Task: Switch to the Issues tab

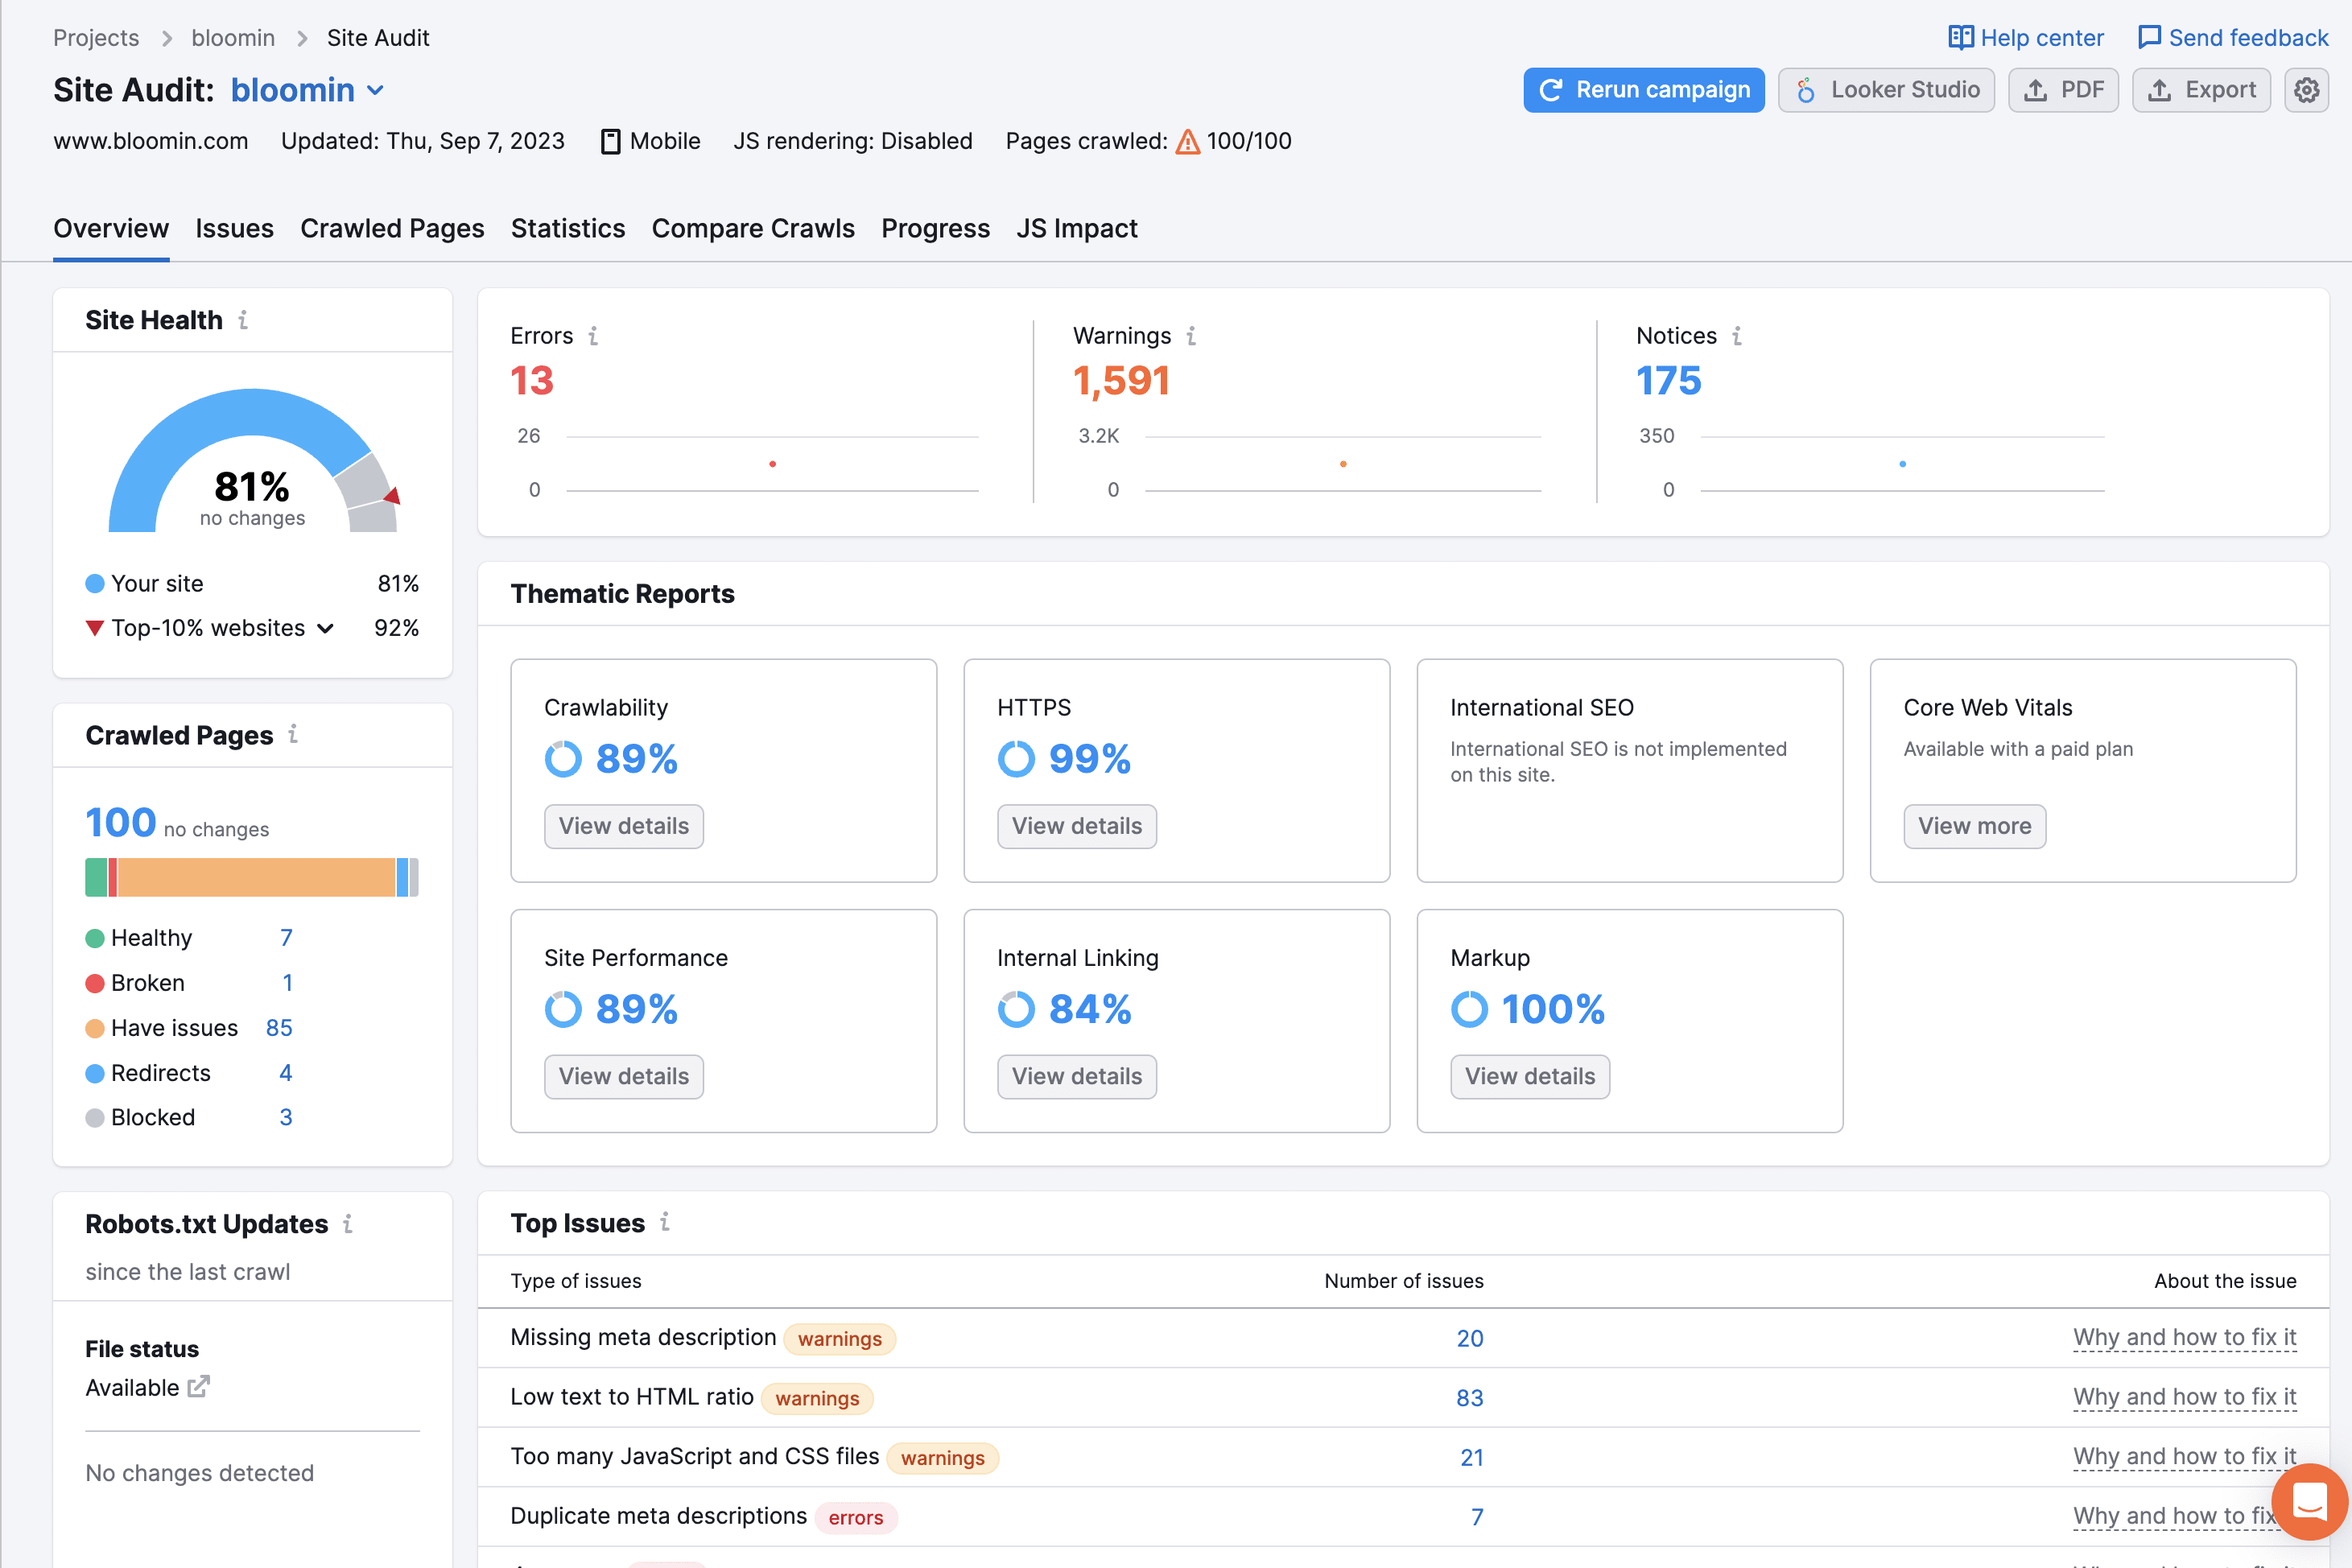Action: [234, 228]
